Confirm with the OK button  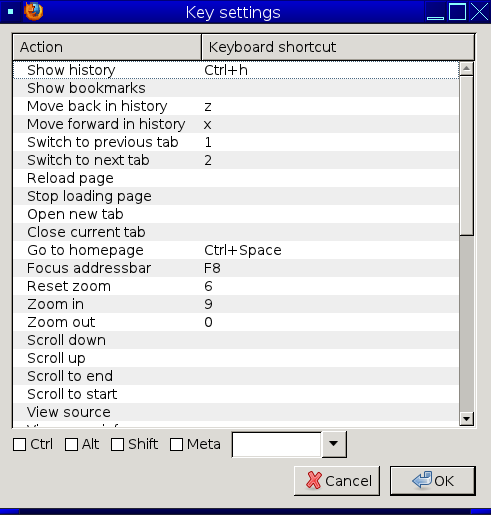click(433, 481)
